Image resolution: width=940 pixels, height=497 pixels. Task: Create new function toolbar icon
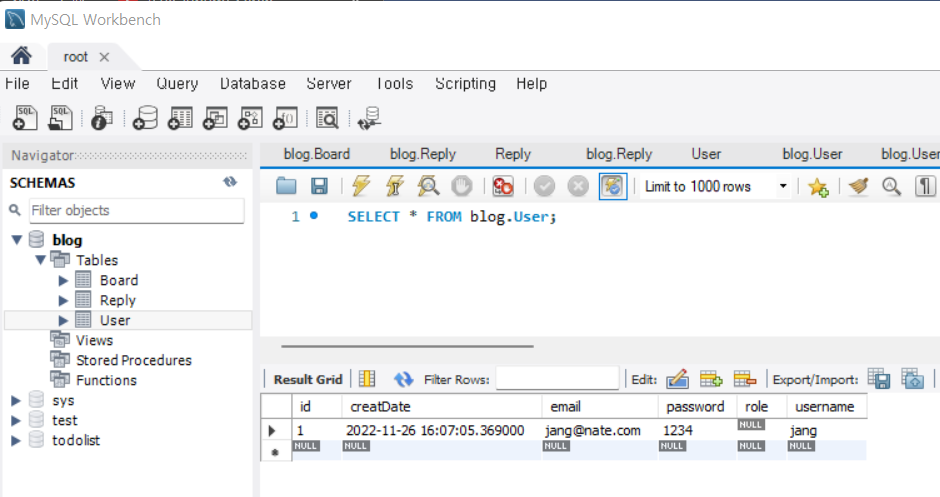[285, 118]
